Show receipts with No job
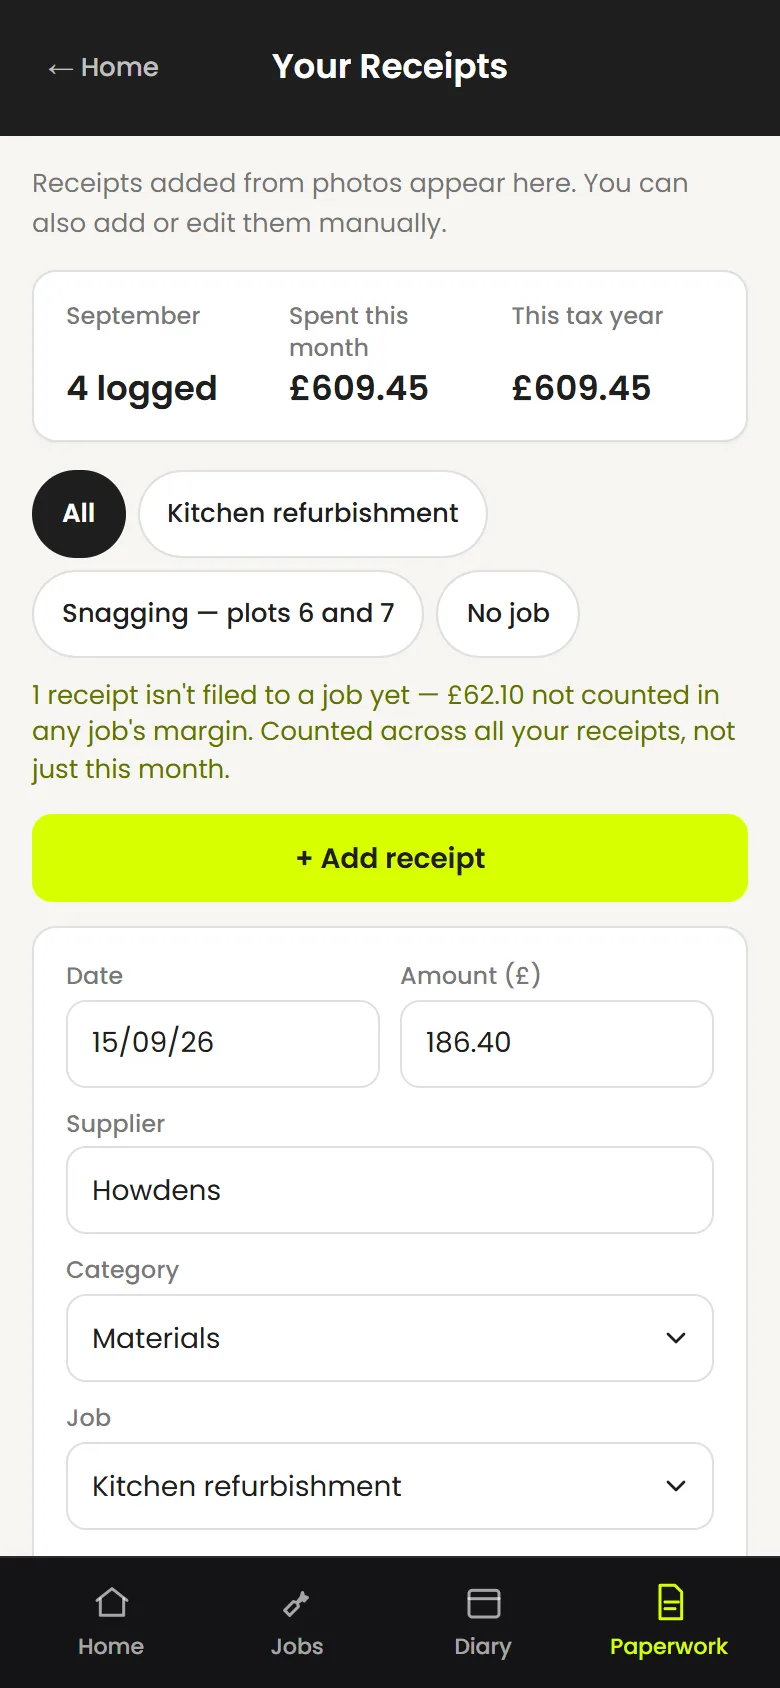Screen dimensions: 780x1688 (508, 613)
